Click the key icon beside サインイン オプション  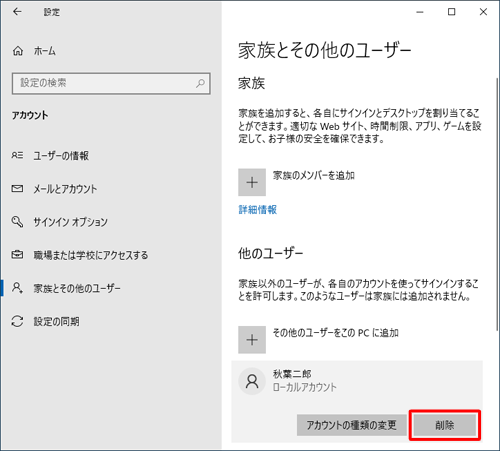tap(17, 222)
